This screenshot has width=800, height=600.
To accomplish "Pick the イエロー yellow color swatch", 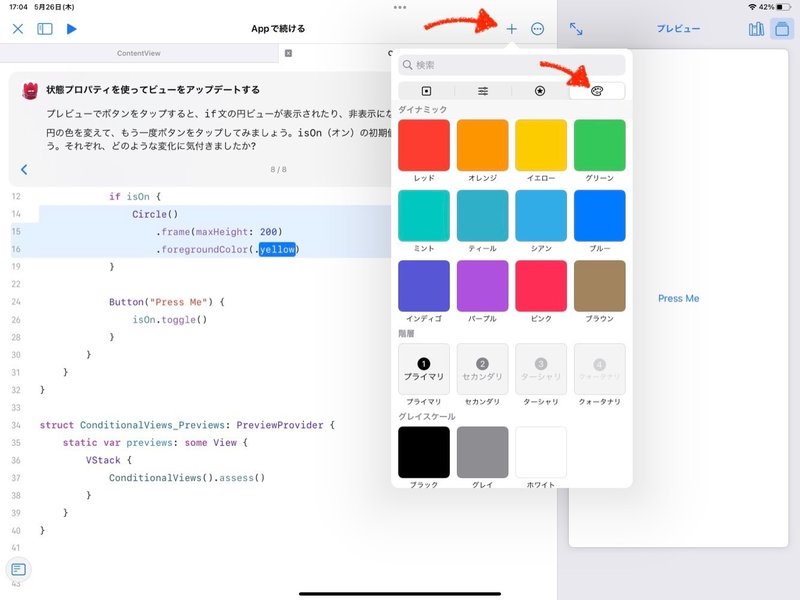I will tap(541, 145).
